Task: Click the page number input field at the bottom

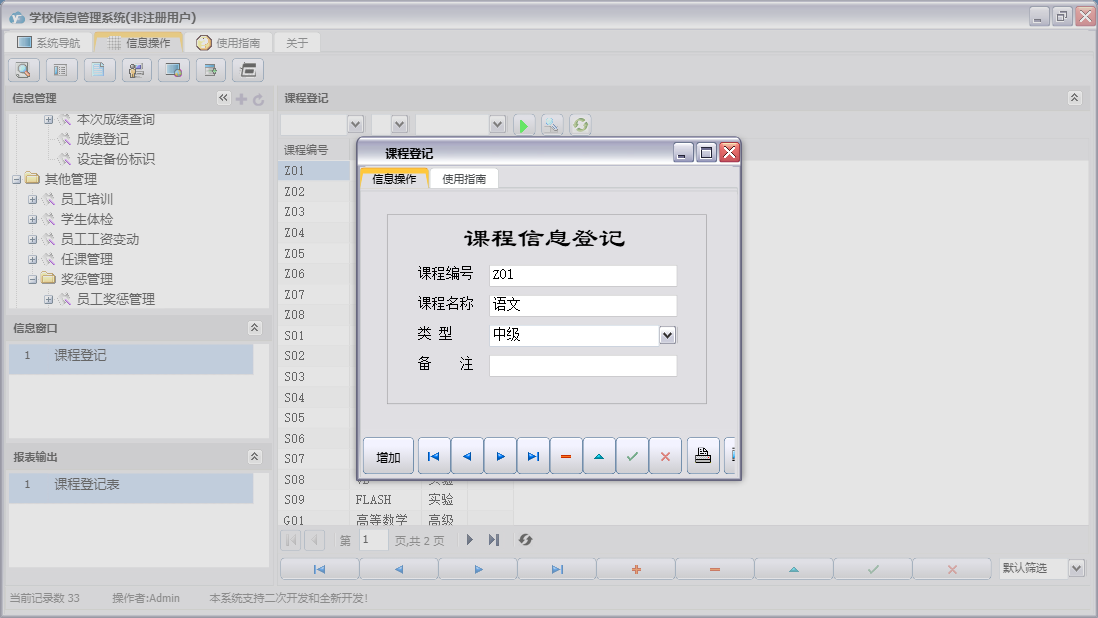Action: point(372,540)
